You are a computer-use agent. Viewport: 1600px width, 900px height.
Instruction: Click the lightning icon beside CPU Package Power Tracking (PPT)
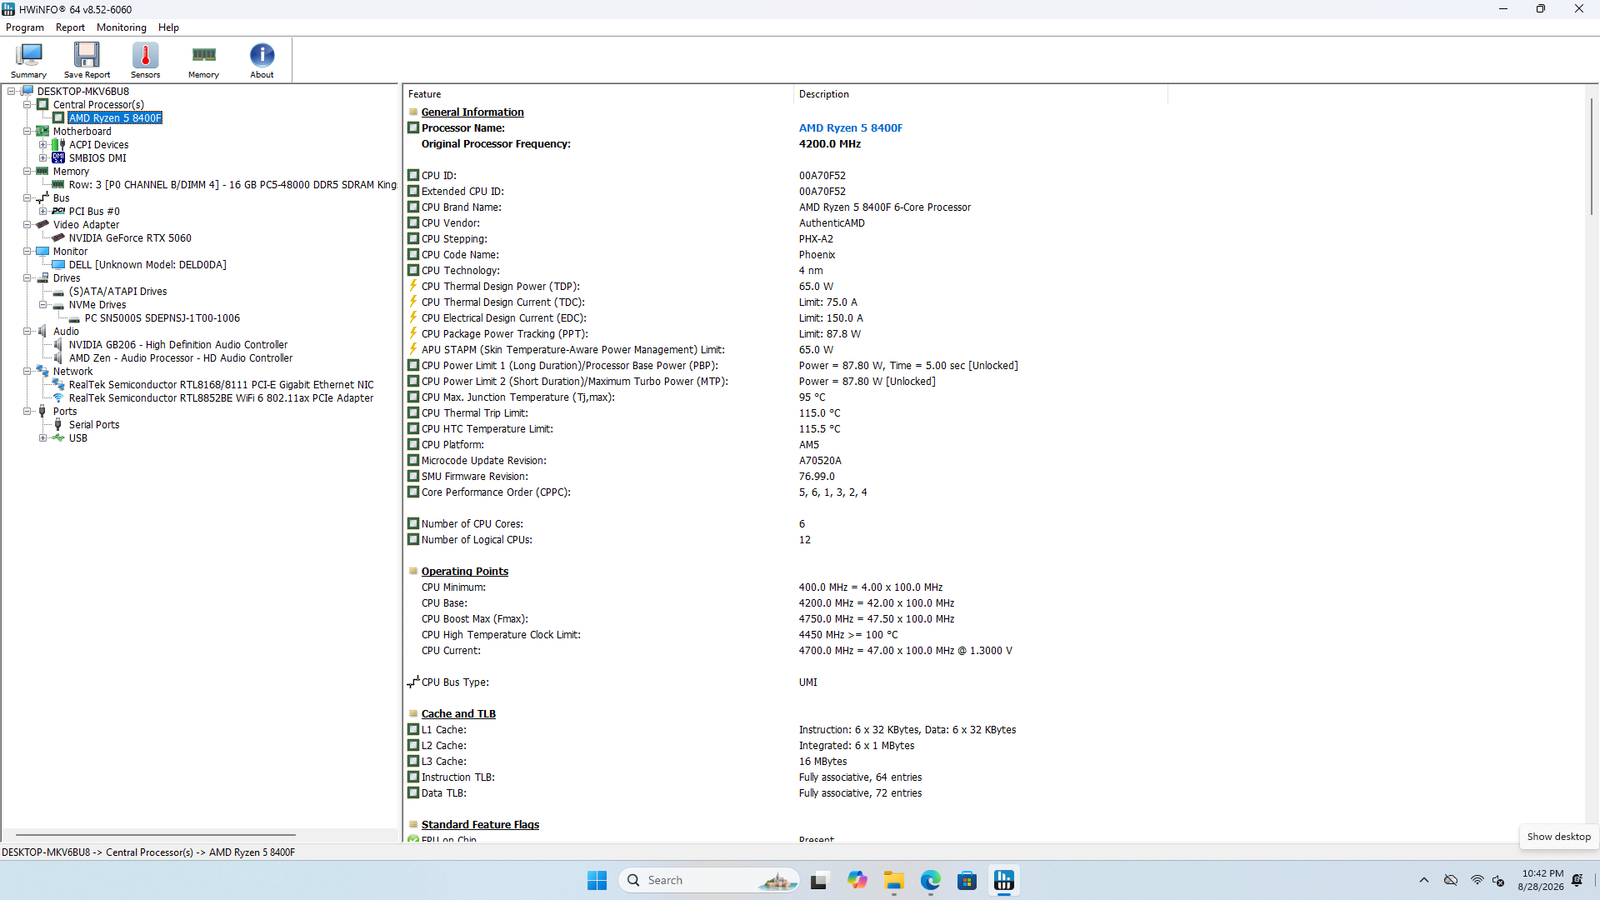(413, 334)
